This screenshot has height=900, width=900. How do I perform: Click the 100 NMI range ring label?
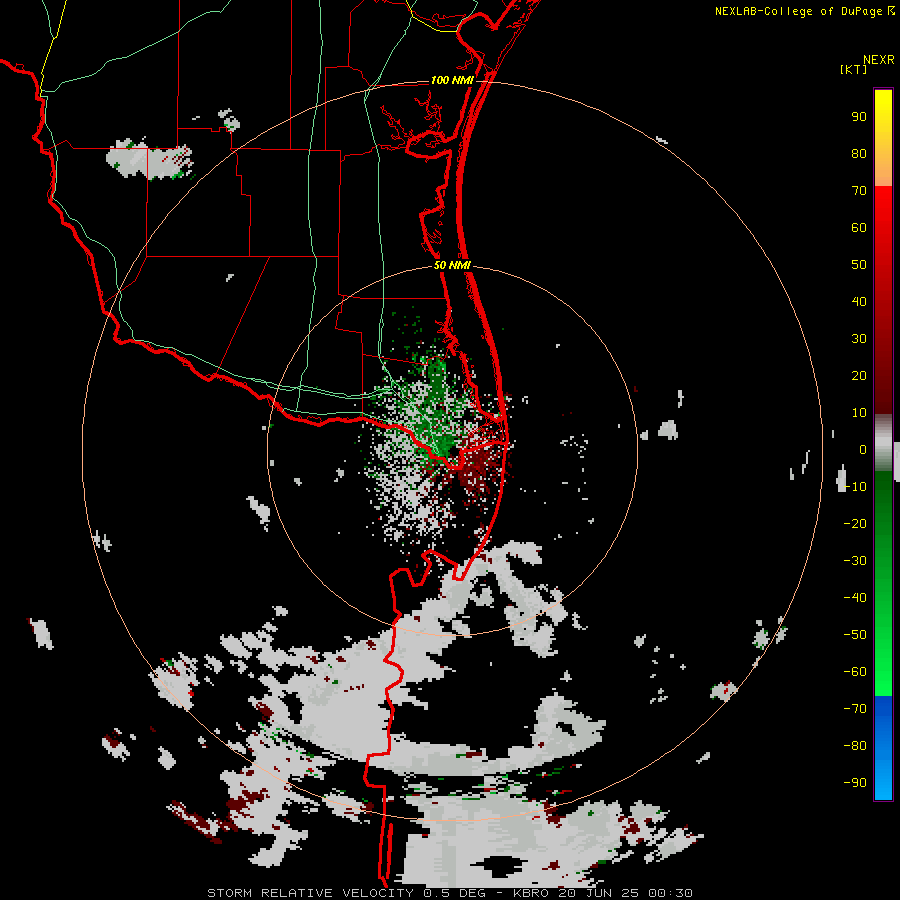click(x=452, y=80)
